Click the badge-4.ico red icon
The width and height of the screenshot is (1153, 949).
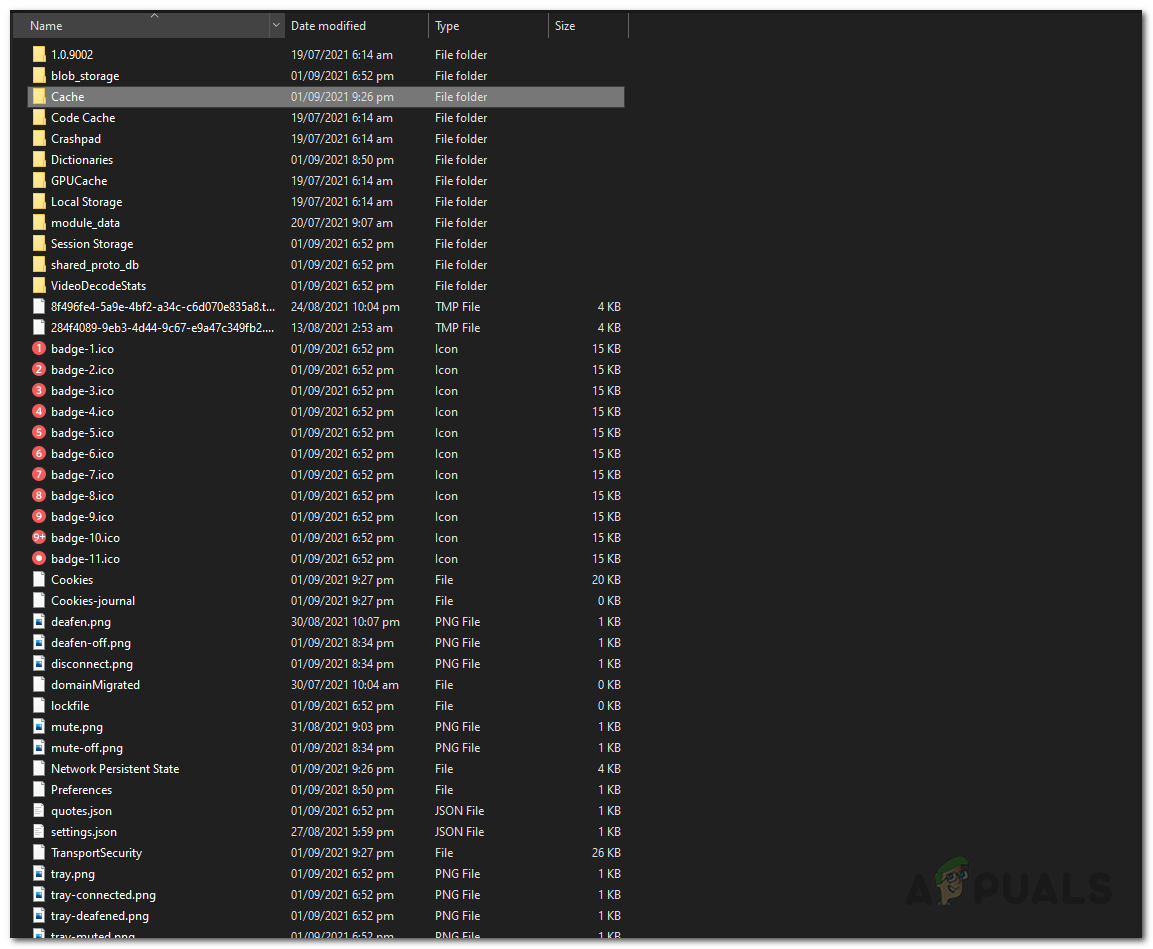point(39,412)
